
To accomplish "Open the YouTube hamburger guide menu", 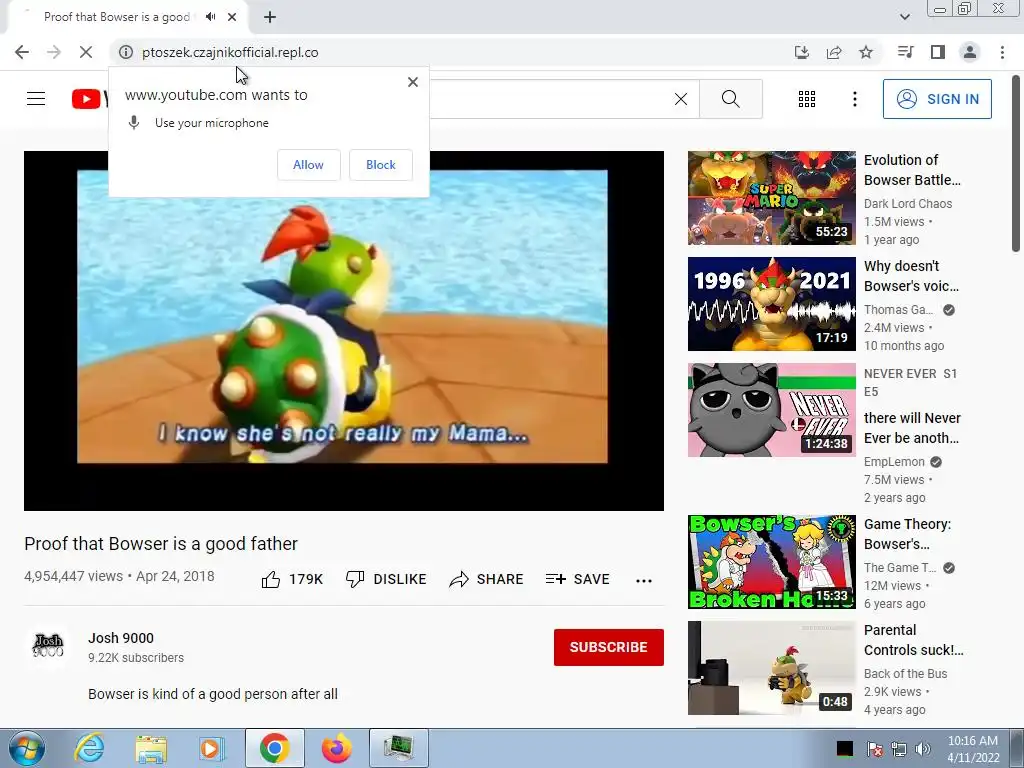I will click(x=36, y=99).
